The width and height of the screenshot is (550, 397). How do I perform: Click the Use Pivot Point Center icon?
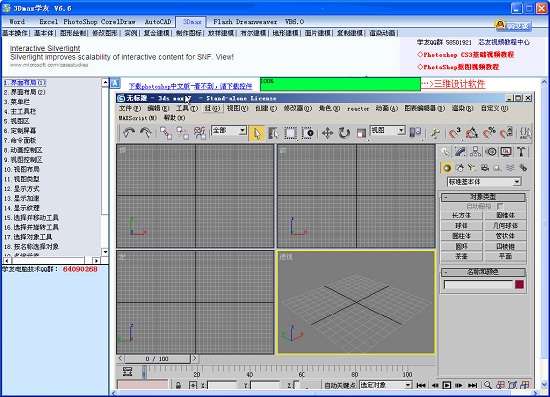(x=416, y=133)
